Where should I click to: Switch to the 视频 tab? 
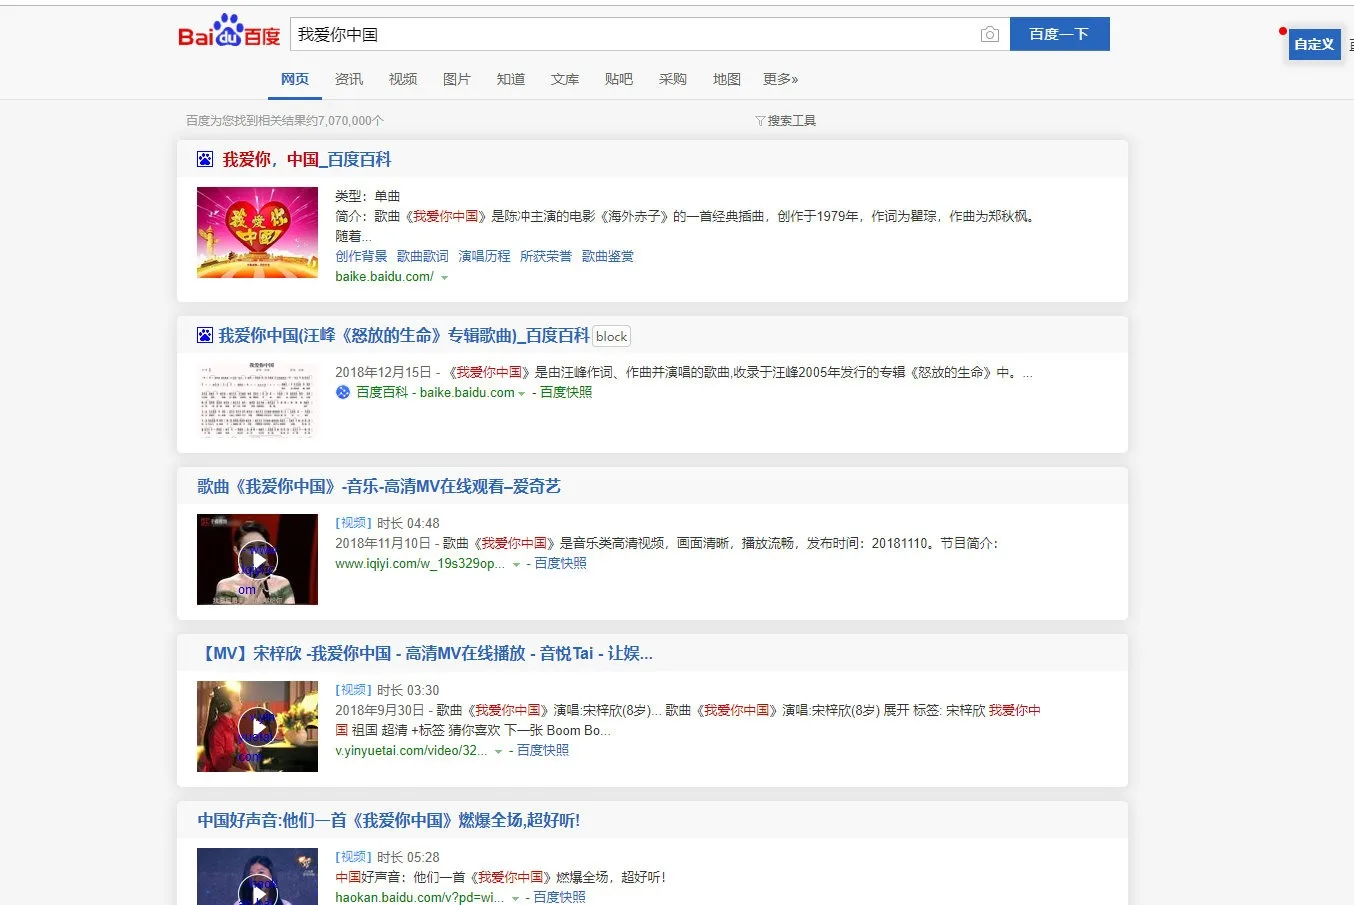[403, 79]
